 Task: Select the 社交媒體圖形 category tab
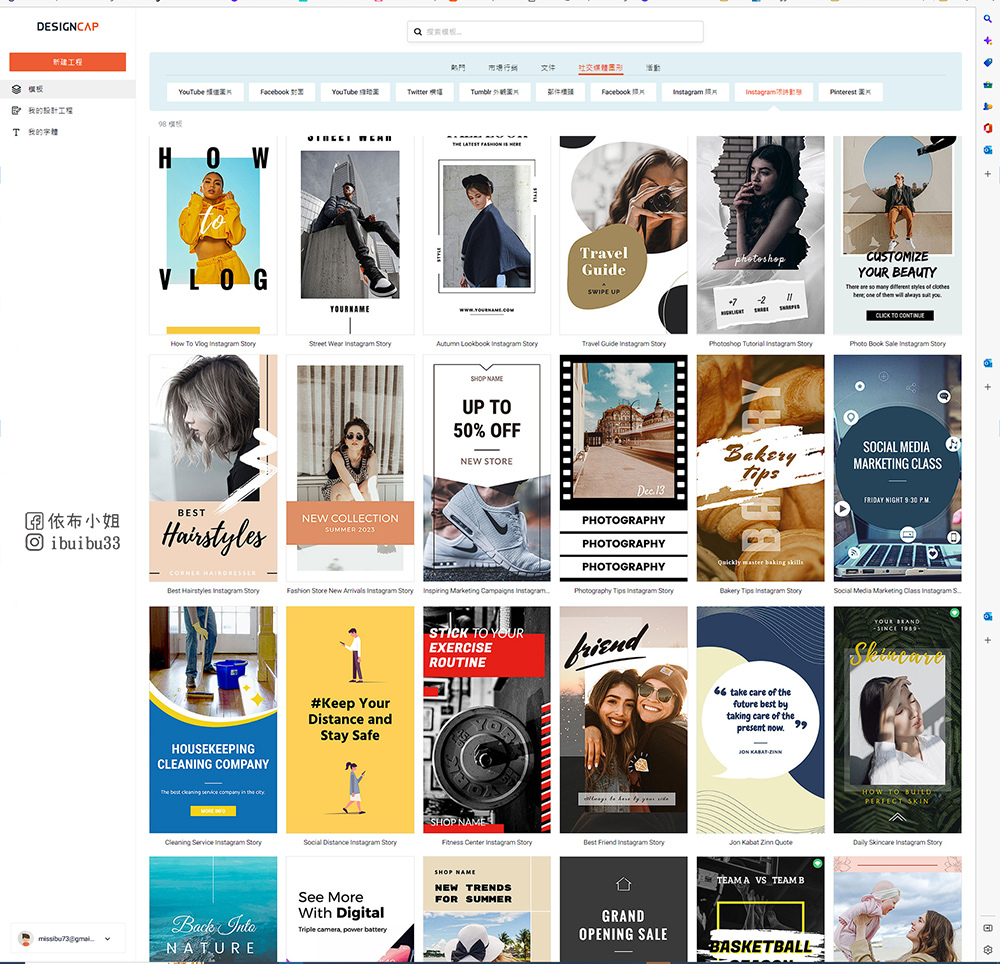600,68
